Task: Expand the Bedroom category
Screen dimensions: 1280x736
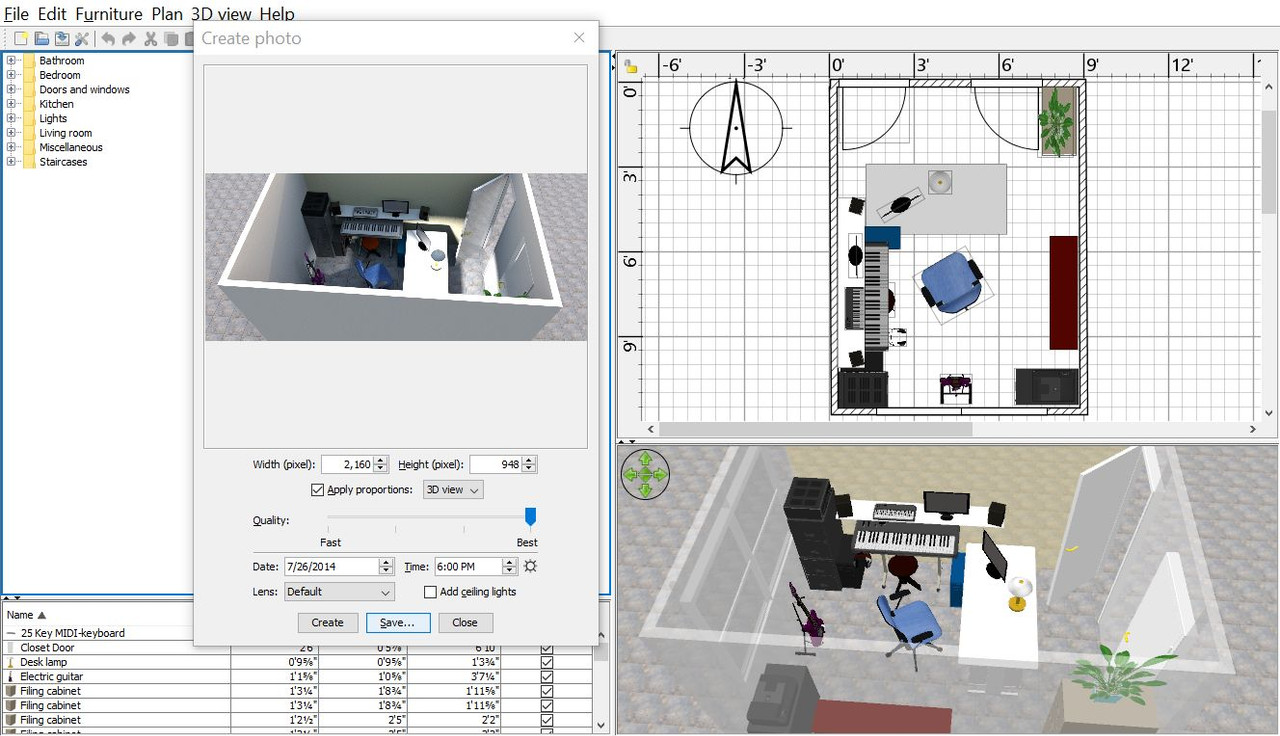Action: (11, 75)
